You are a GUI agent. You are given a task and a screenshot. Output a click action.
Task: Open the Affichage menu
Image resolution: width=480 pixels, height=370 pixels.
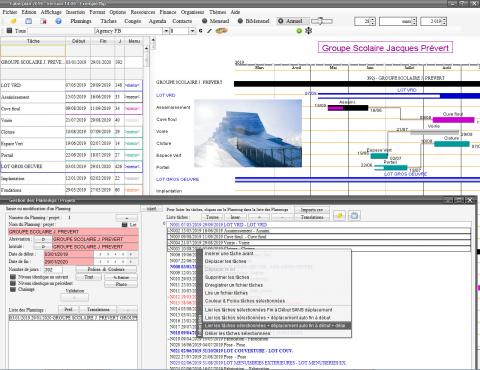51,12
